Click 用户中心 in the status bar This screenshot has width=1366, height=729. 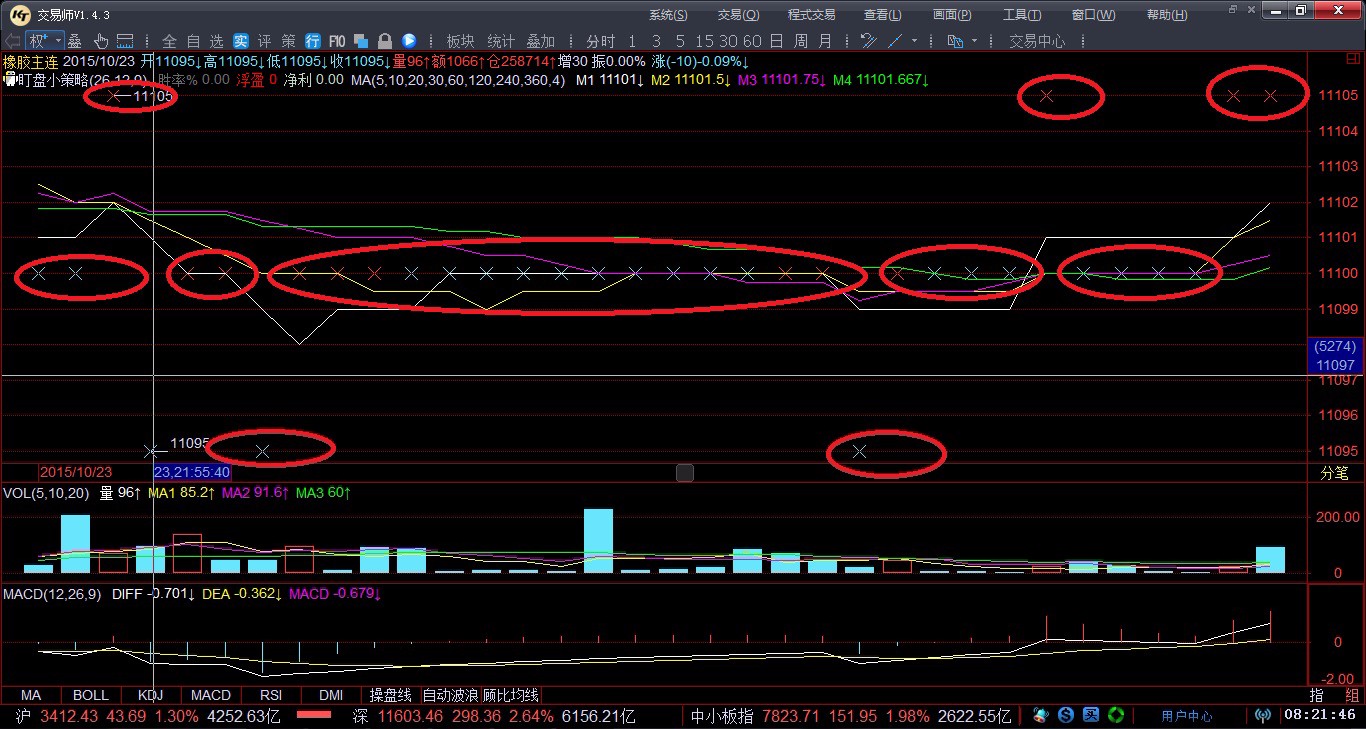point(1187,716)
